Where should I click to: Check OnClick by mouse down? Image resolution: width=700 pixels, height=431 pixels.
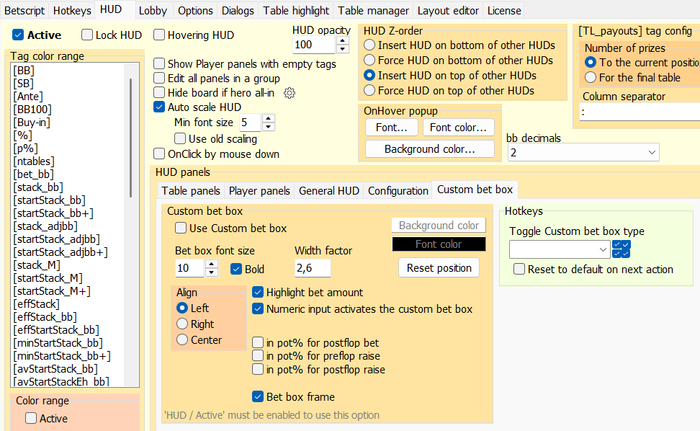[159, 154]
